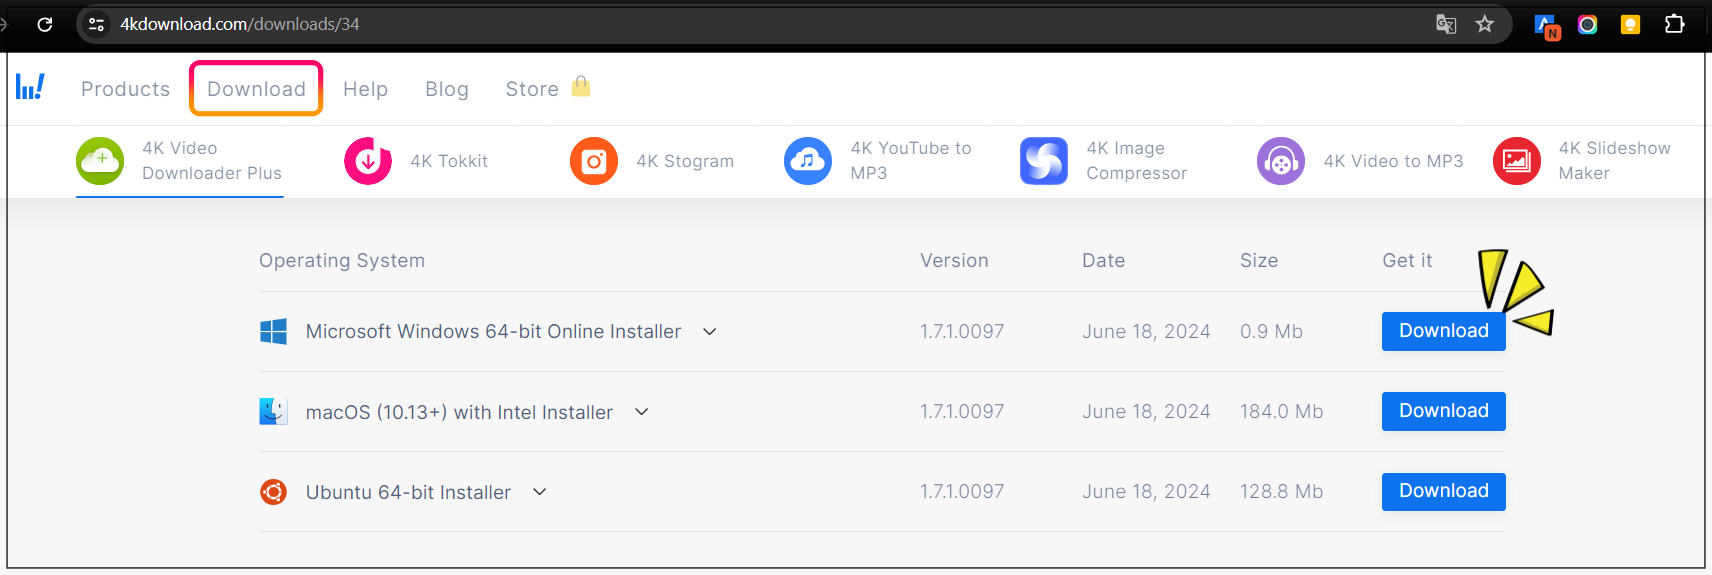
Task: Go to the Blog page
Action: 447,89
